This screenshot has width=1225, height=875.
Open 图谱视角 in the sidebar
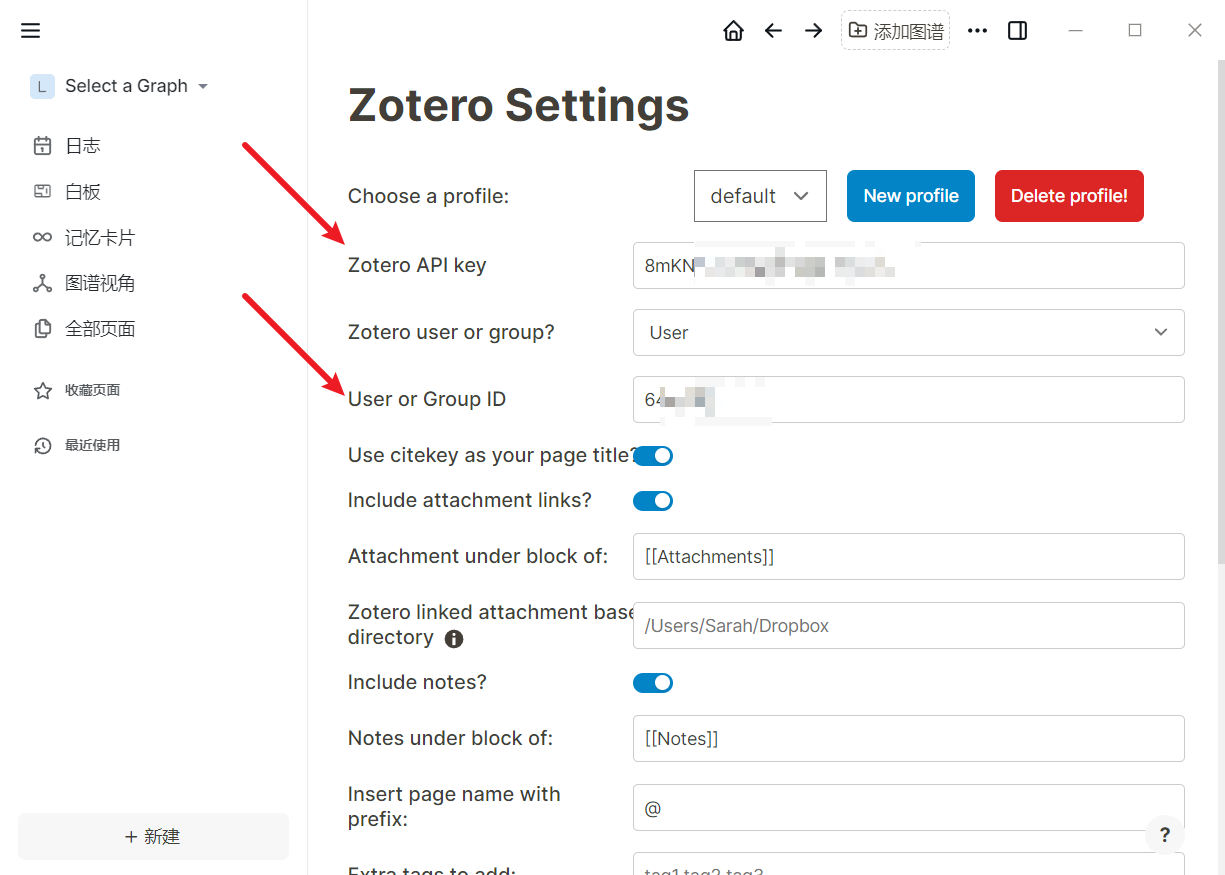pyautogui.click(x=99, y=284)
